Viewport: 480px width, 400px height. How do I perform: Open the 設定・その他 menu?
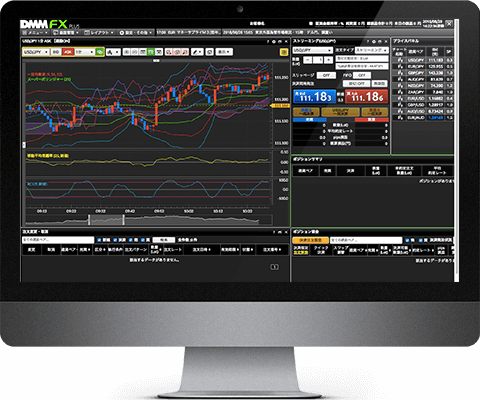coord(136,33)
